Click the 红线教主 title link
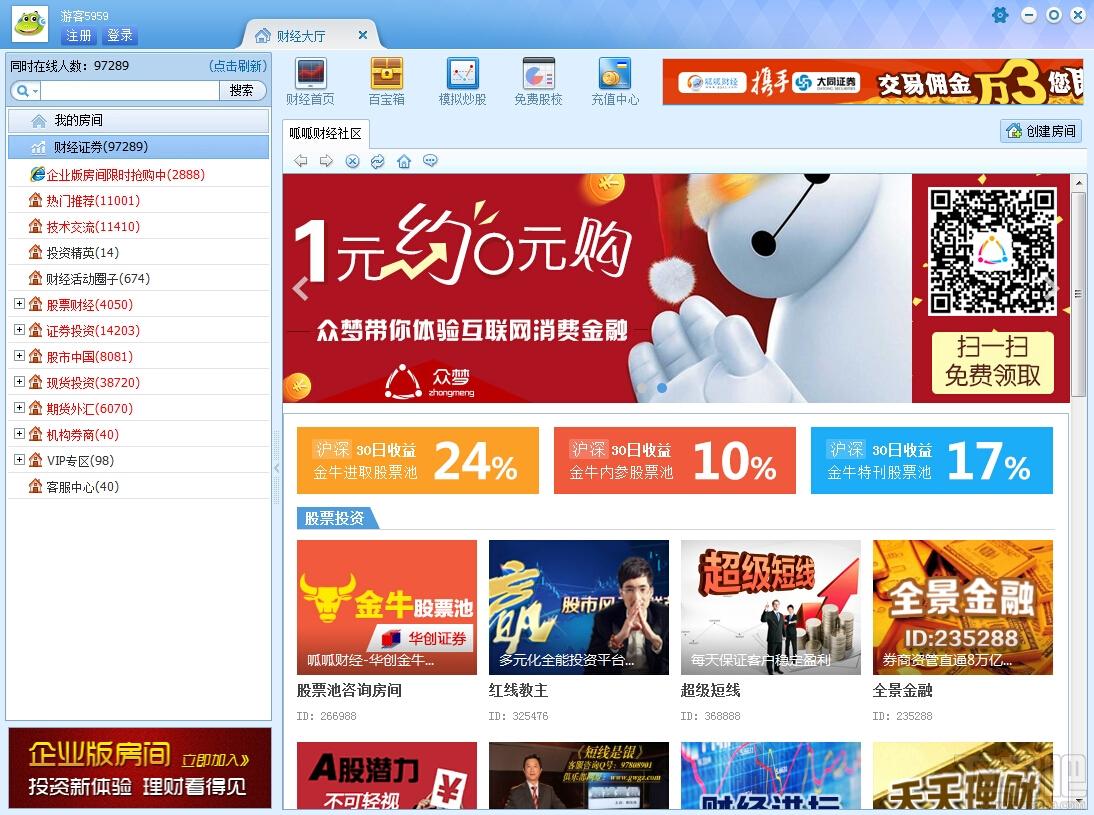The height and width of the screenshot is (815, 1094). click(518, 691)
